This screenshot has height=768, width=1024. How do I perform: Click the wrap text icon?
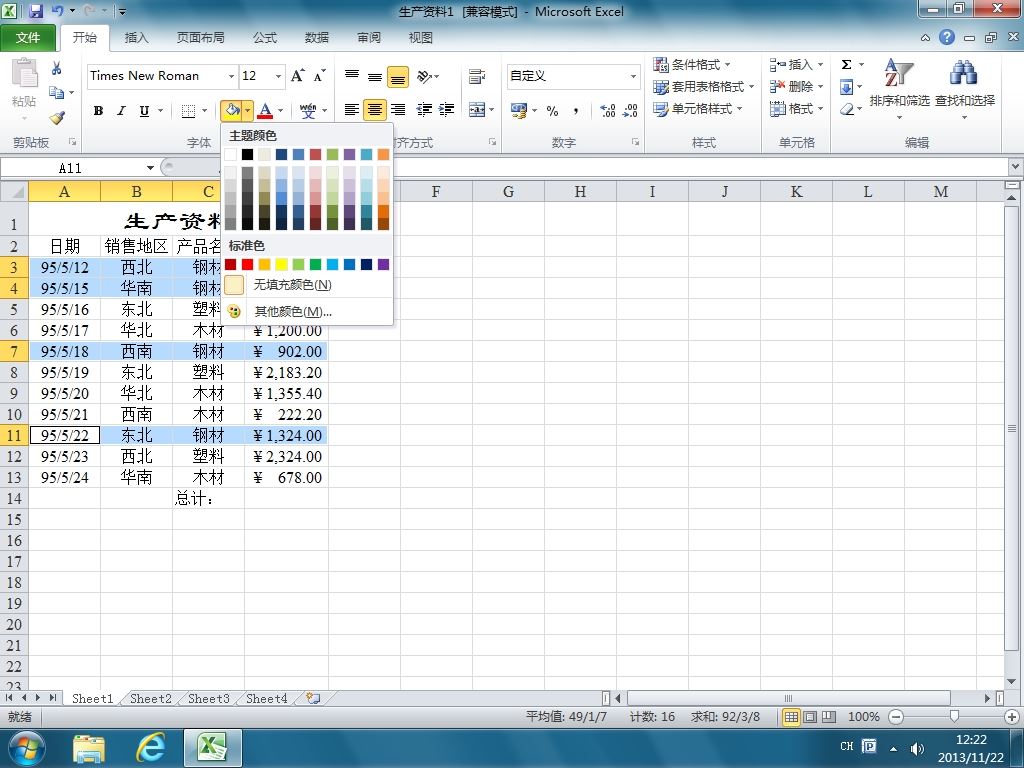477,76
